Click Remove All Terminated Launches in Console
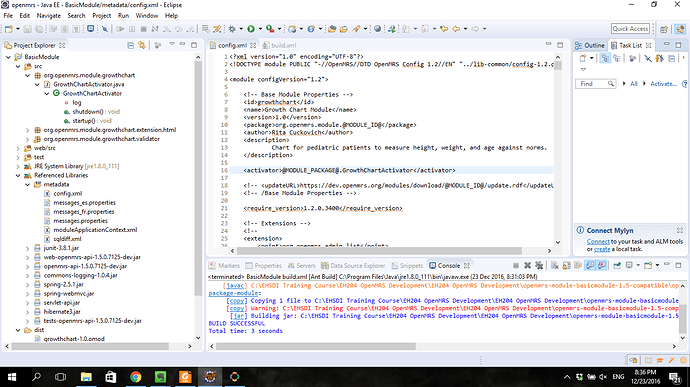The height and width of the screenshot is (387, 690). (539, 265)
